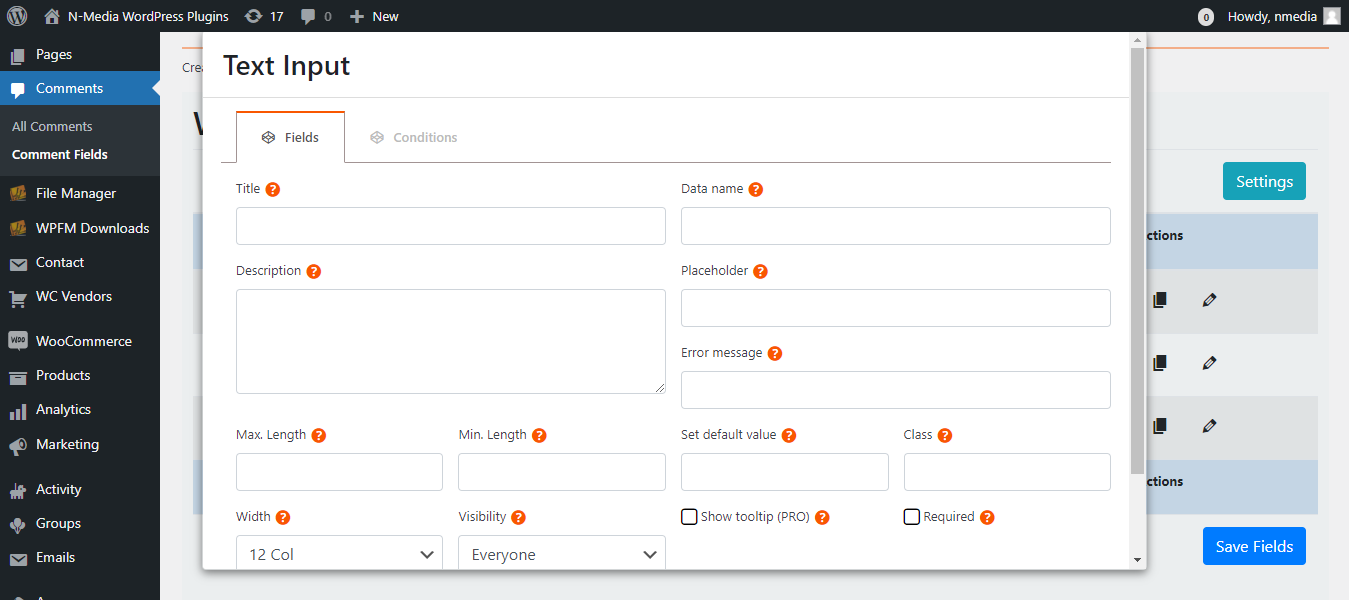Click the Width help icon
This screenshot has height=600, width=1349.
click(x=283, y=517)
